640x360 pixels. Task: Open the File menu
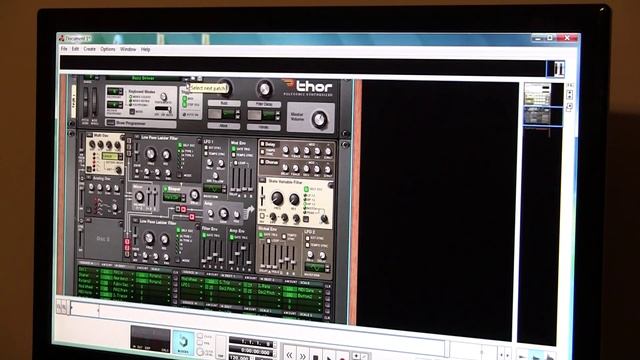click(x=64, y=49)
